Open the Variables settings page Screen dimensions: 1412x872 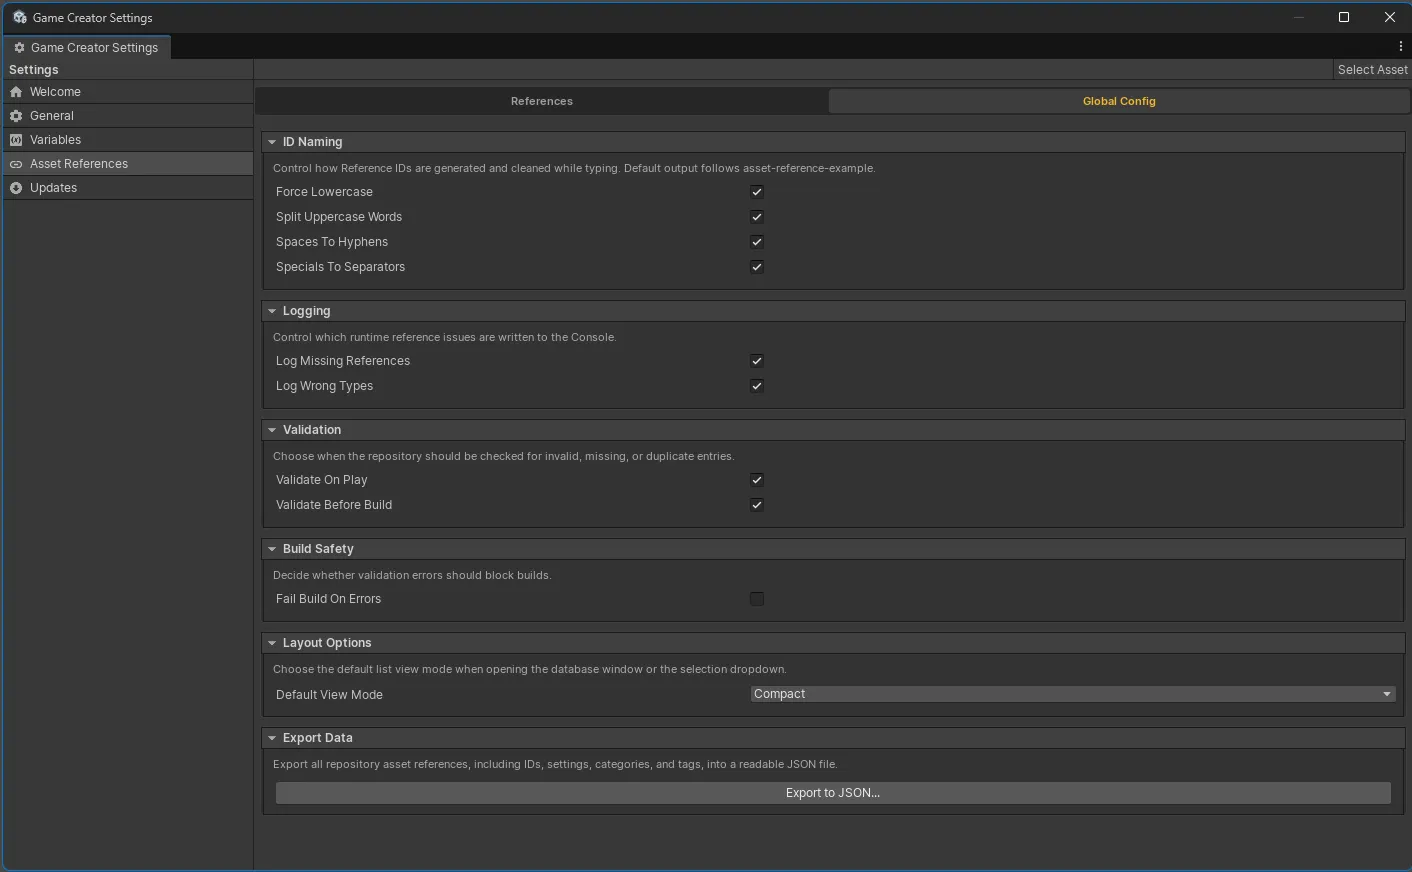(x=128, y=140)
